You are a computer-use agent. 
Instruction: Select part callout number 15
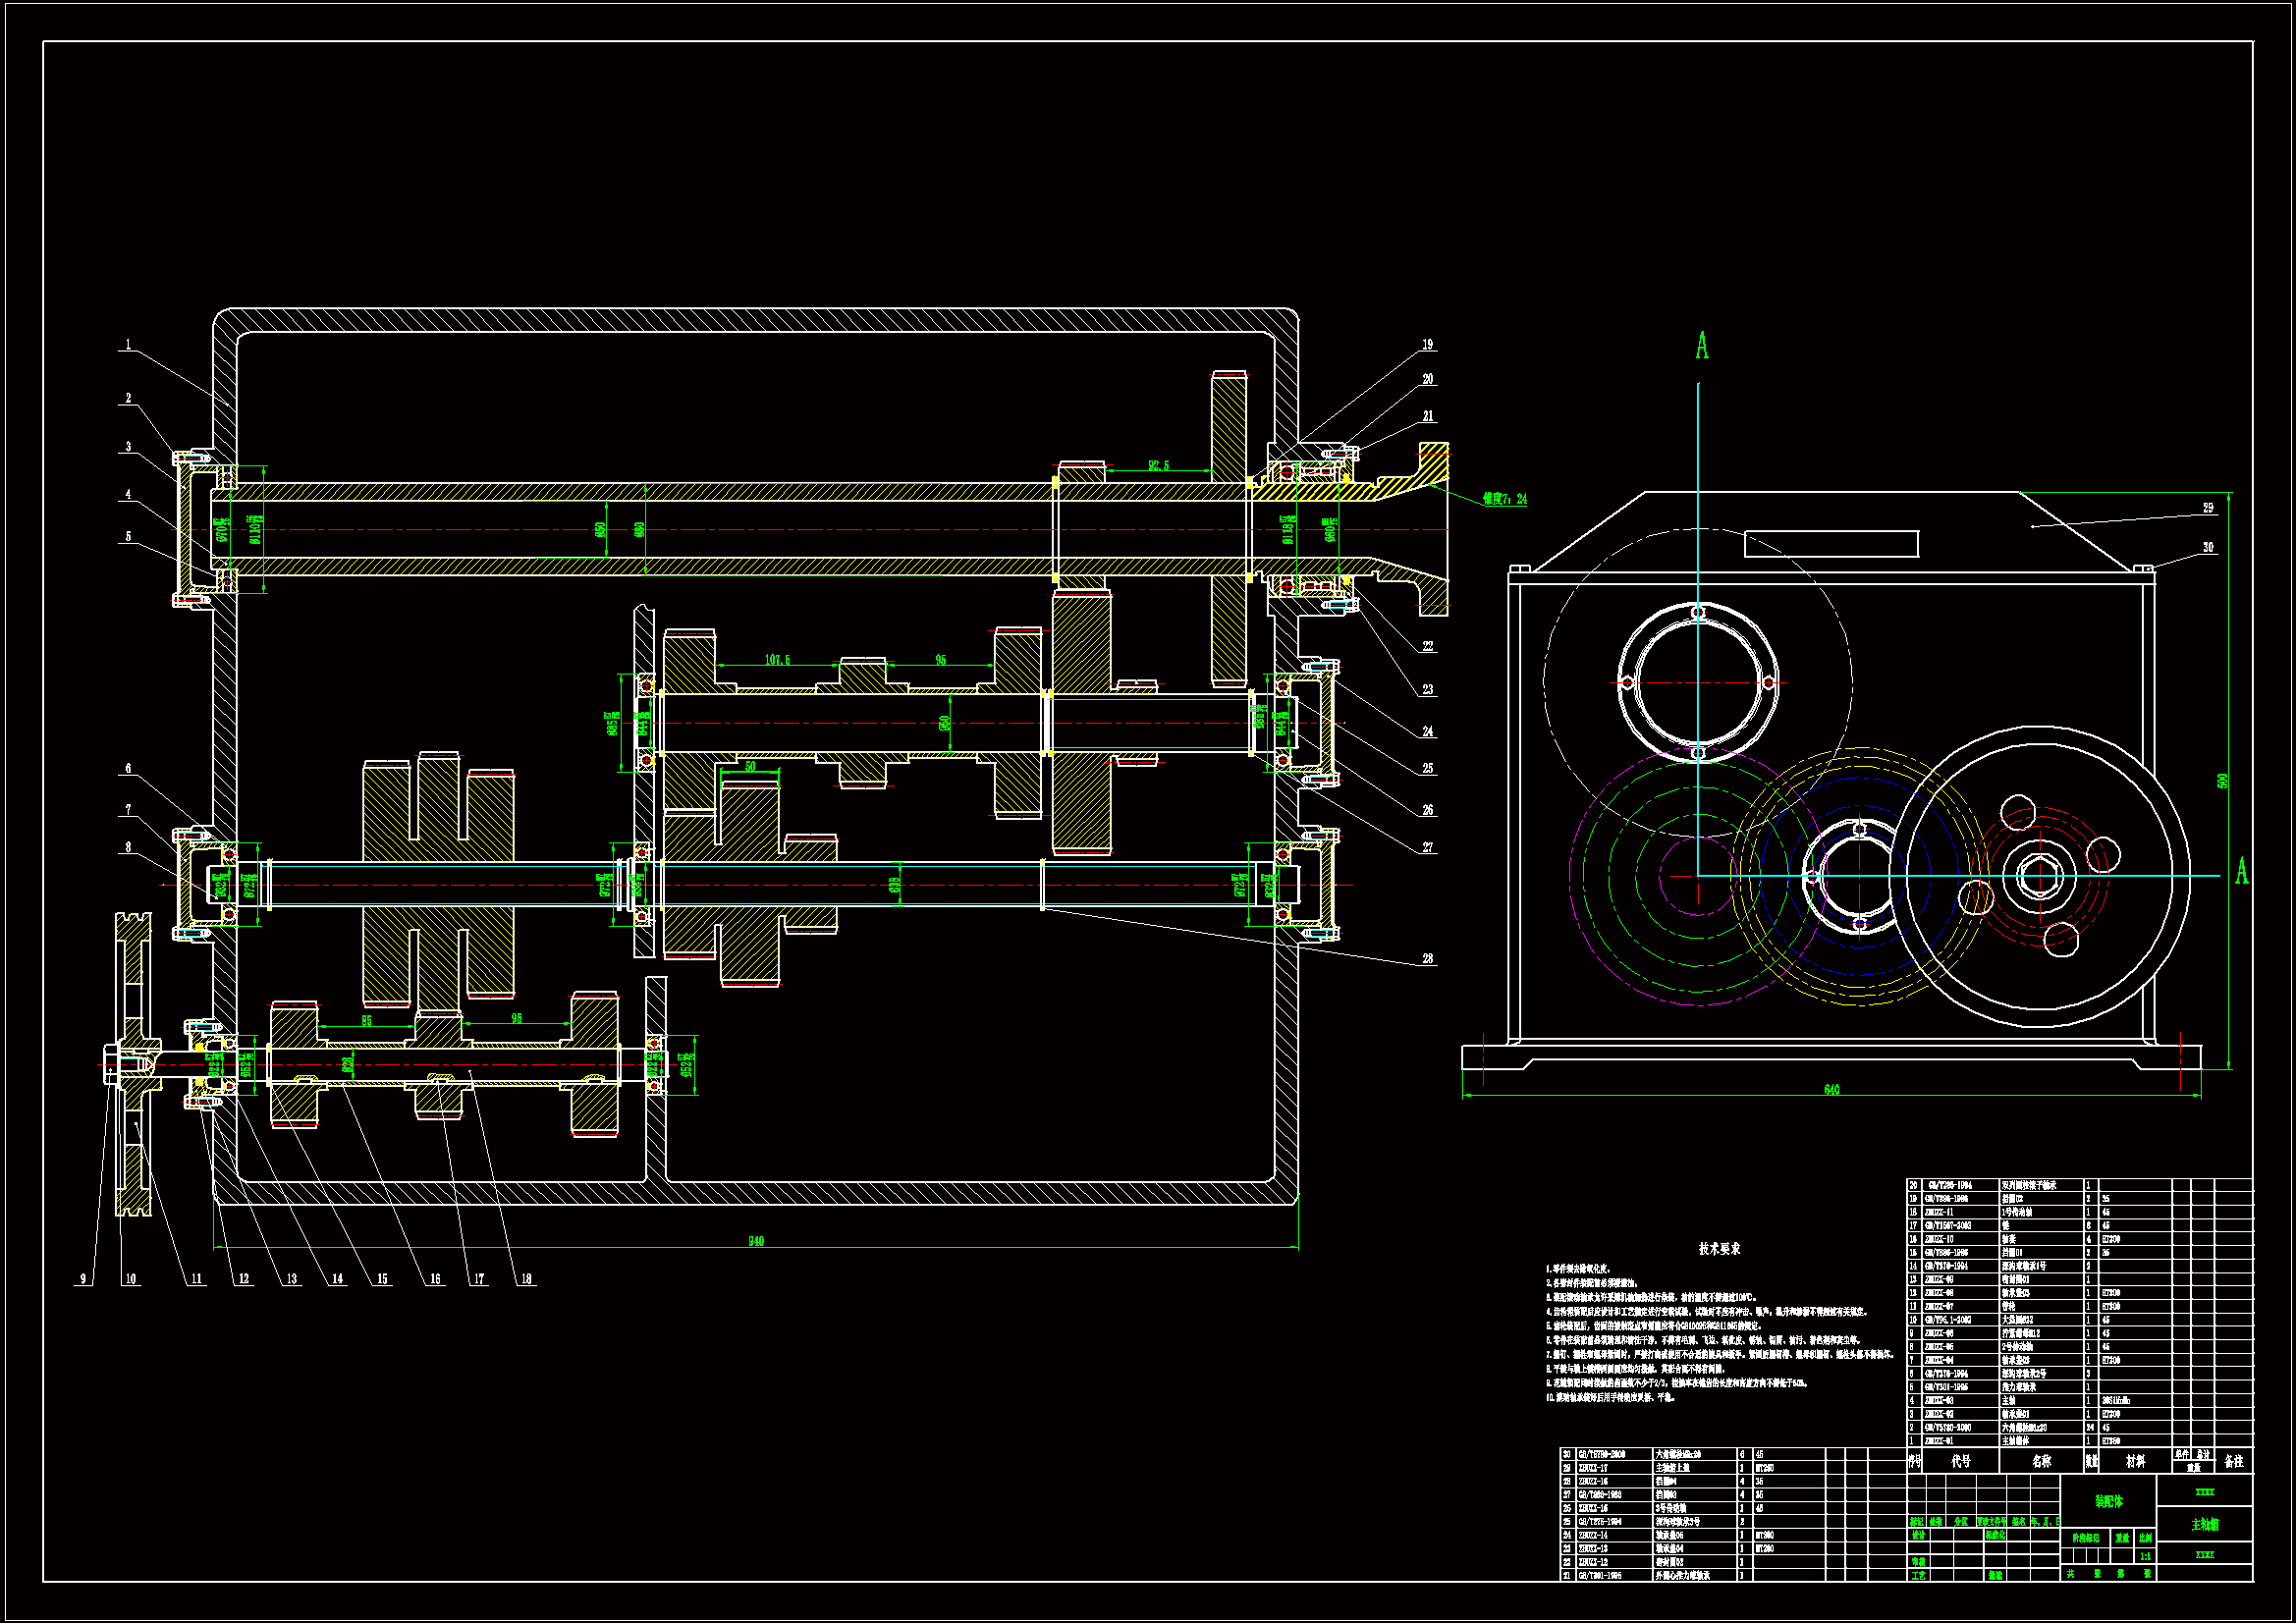click(382, 1279)
